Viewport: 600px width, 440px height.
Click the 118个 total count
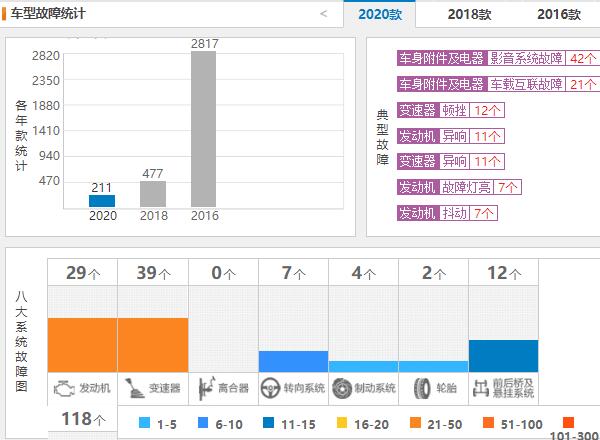83,419
